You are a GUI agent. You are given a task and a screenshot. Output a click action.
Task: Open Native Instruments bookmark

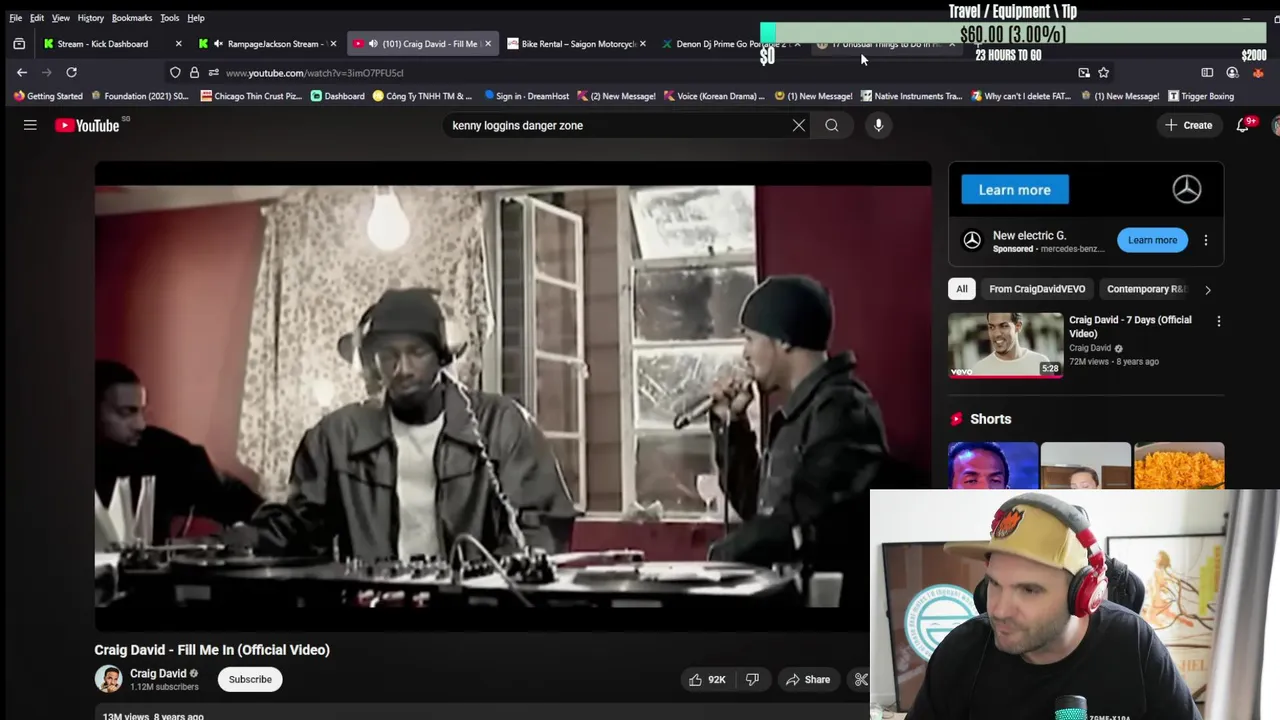tap(911, 96)
